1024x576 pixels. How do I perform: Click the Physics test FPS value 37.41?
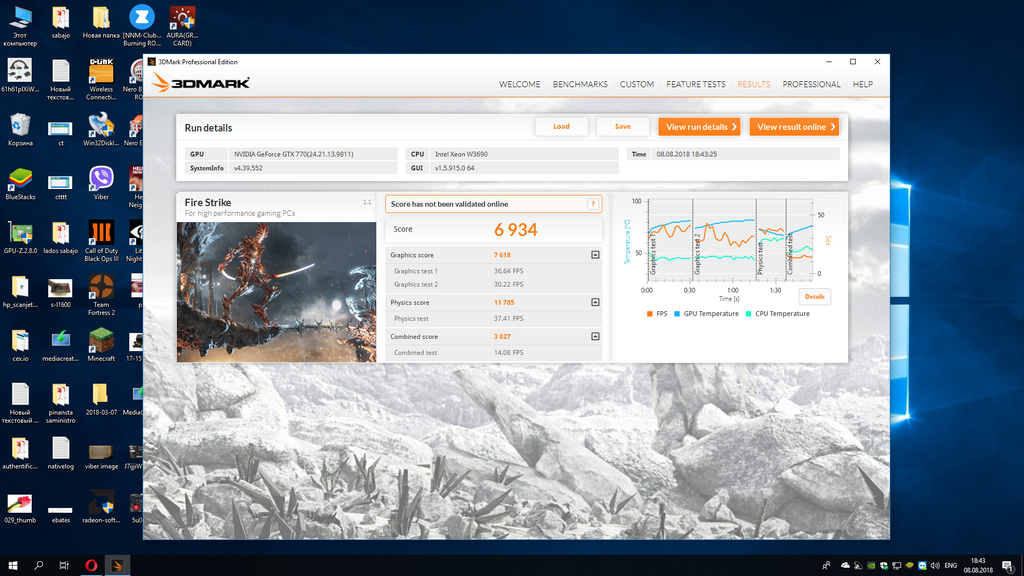[508, 319]
